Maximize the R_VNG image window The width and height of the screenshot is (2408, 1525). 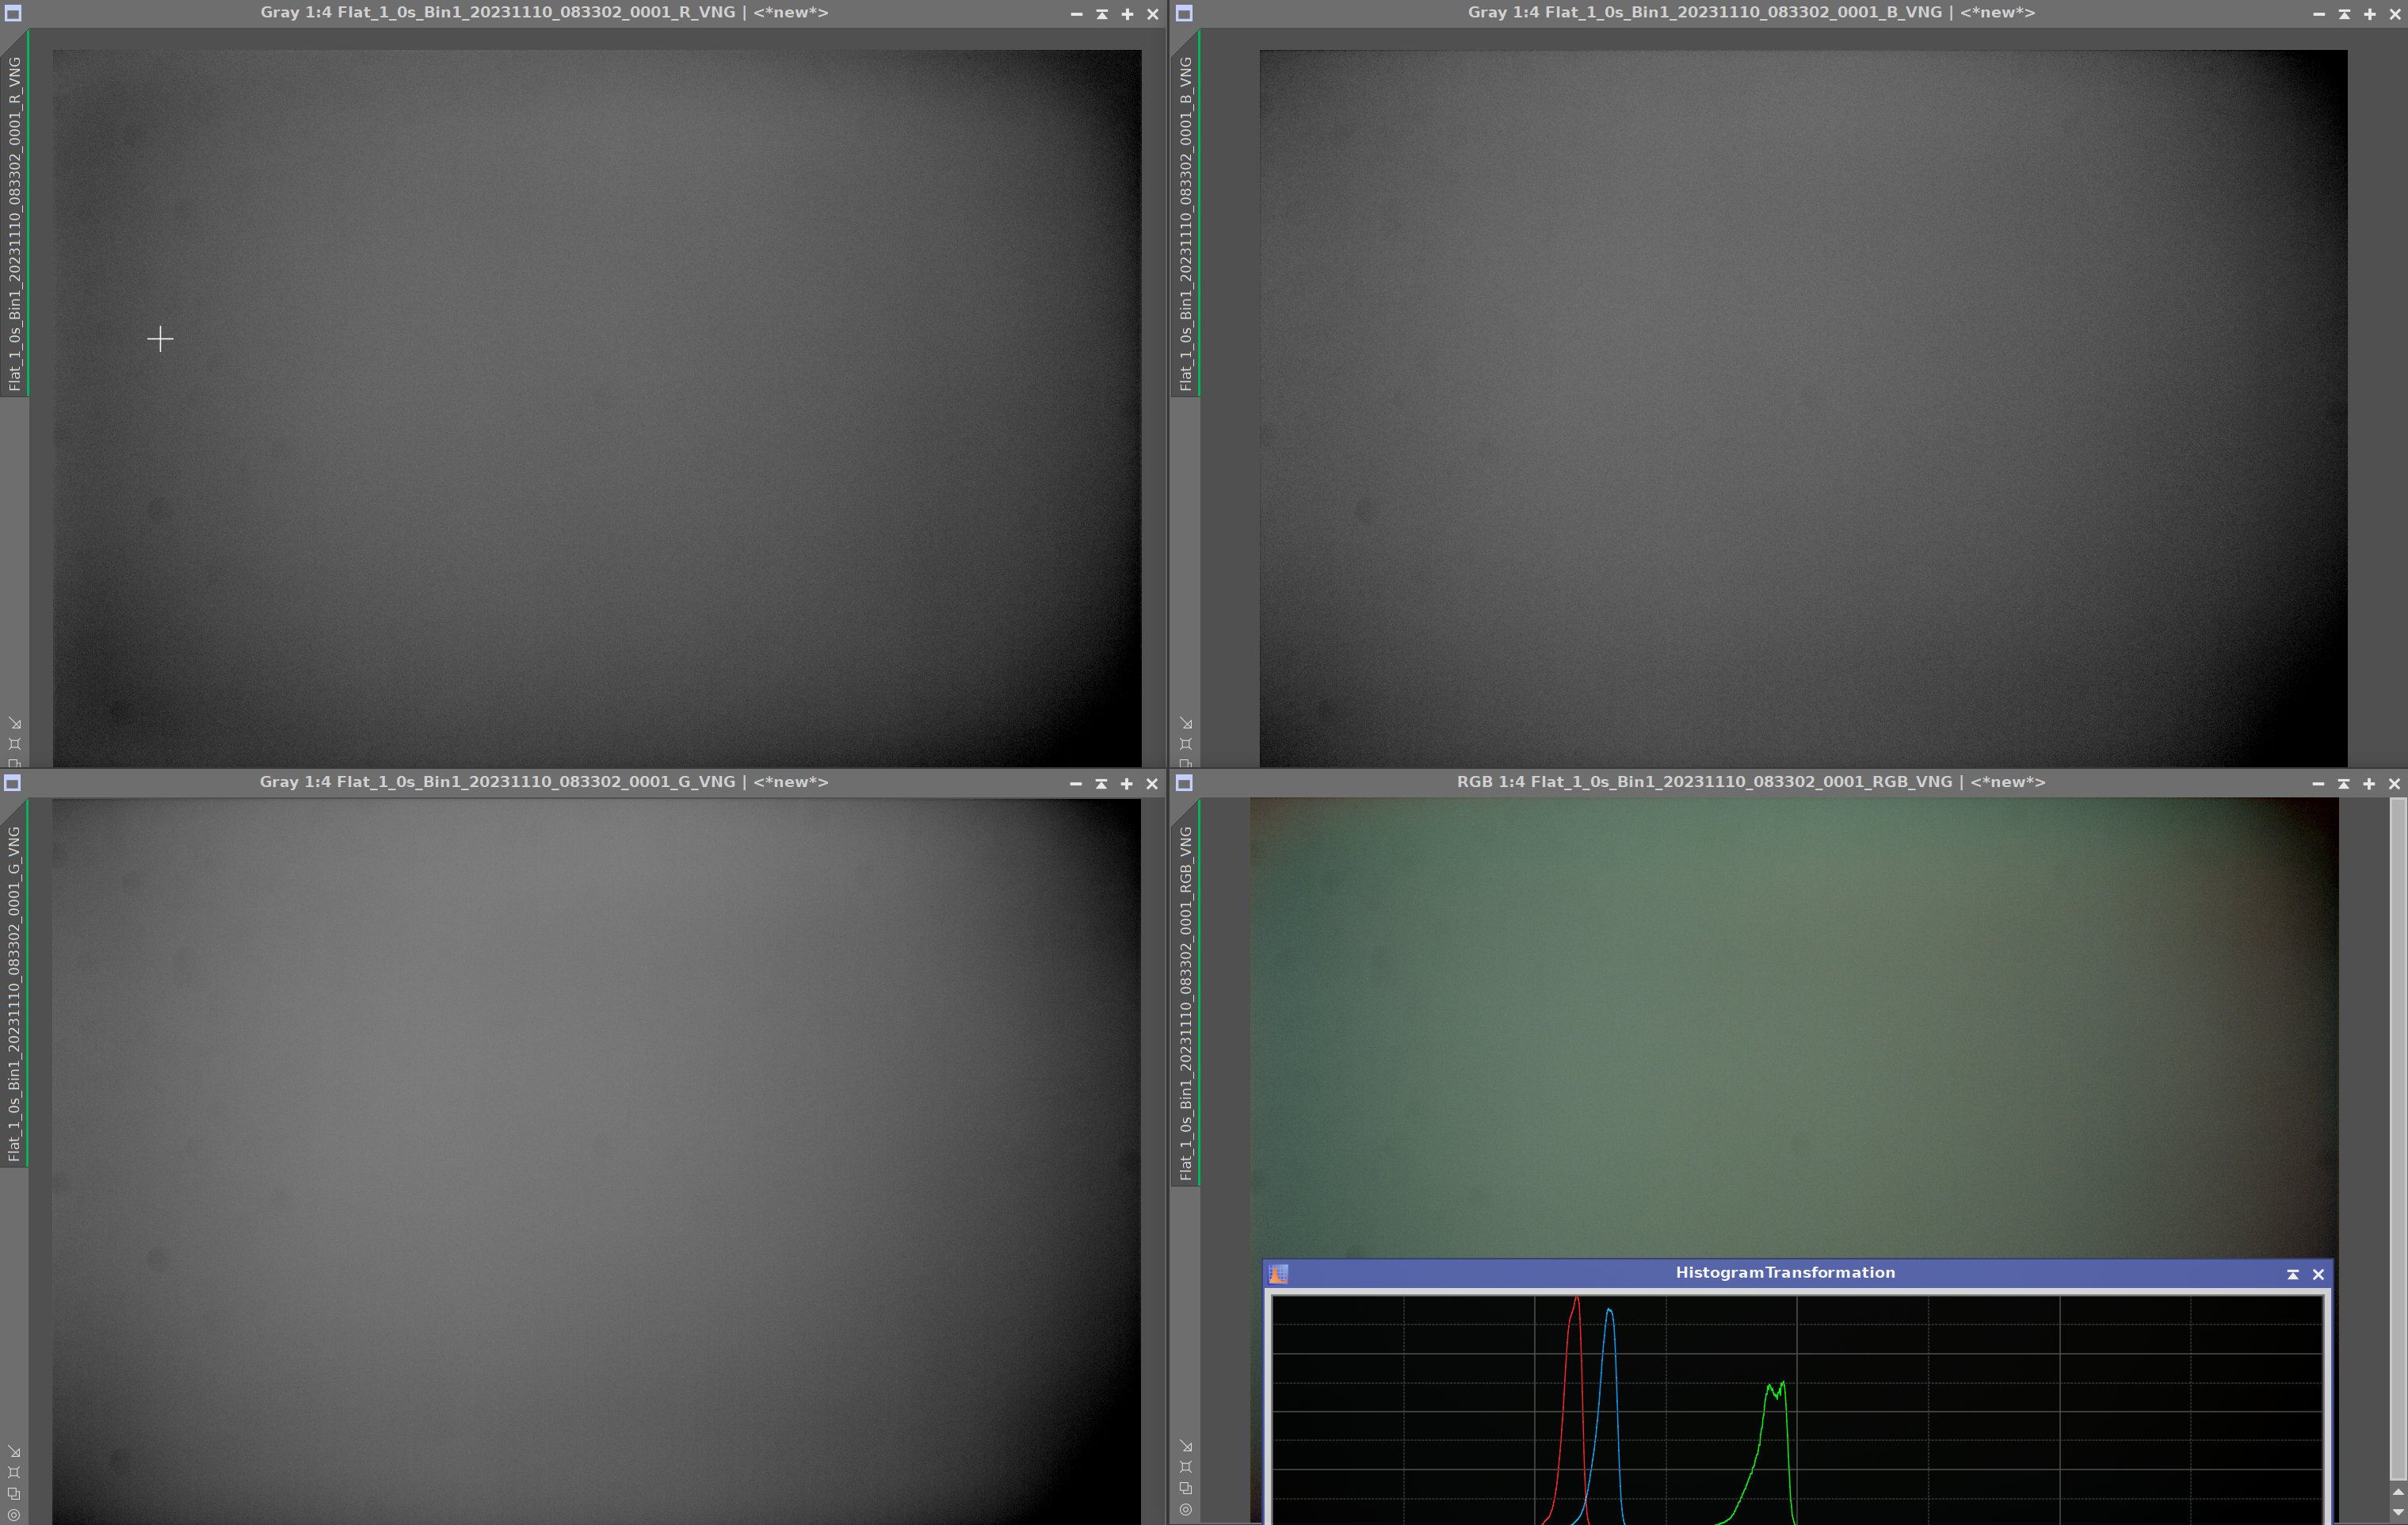(1127, 14)
